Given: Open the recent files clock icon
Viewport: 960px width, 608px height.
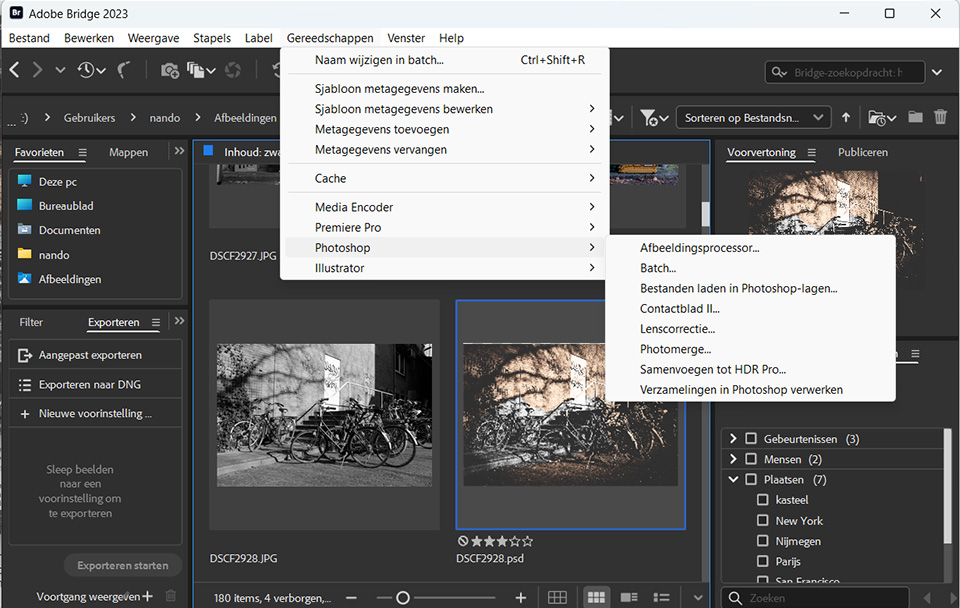Looking at the screenshot, I should (x=91, y=70).
